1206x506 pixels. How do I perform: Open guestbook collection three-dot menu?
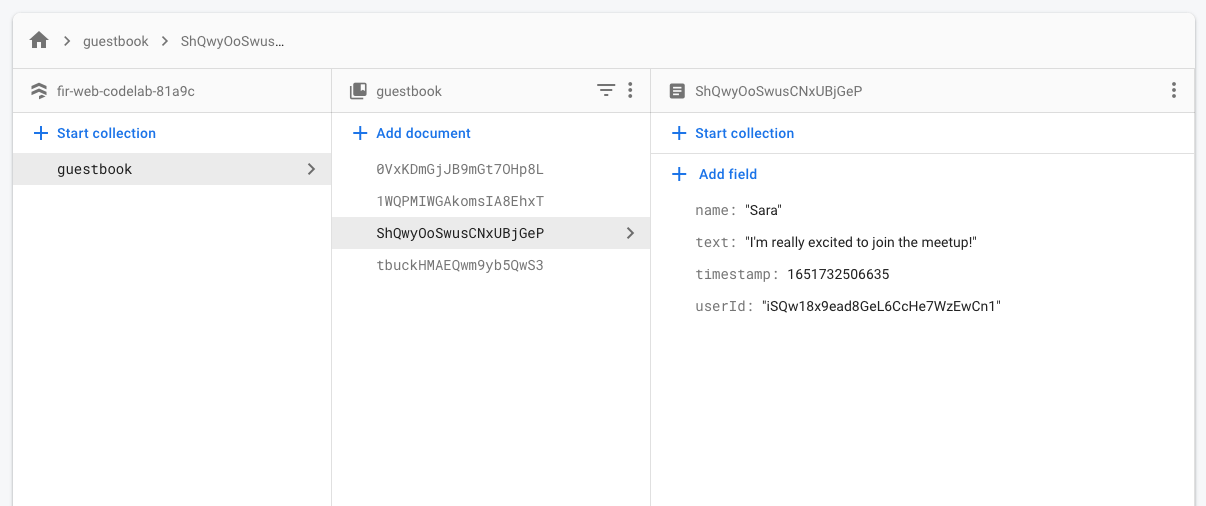[630, 91]
